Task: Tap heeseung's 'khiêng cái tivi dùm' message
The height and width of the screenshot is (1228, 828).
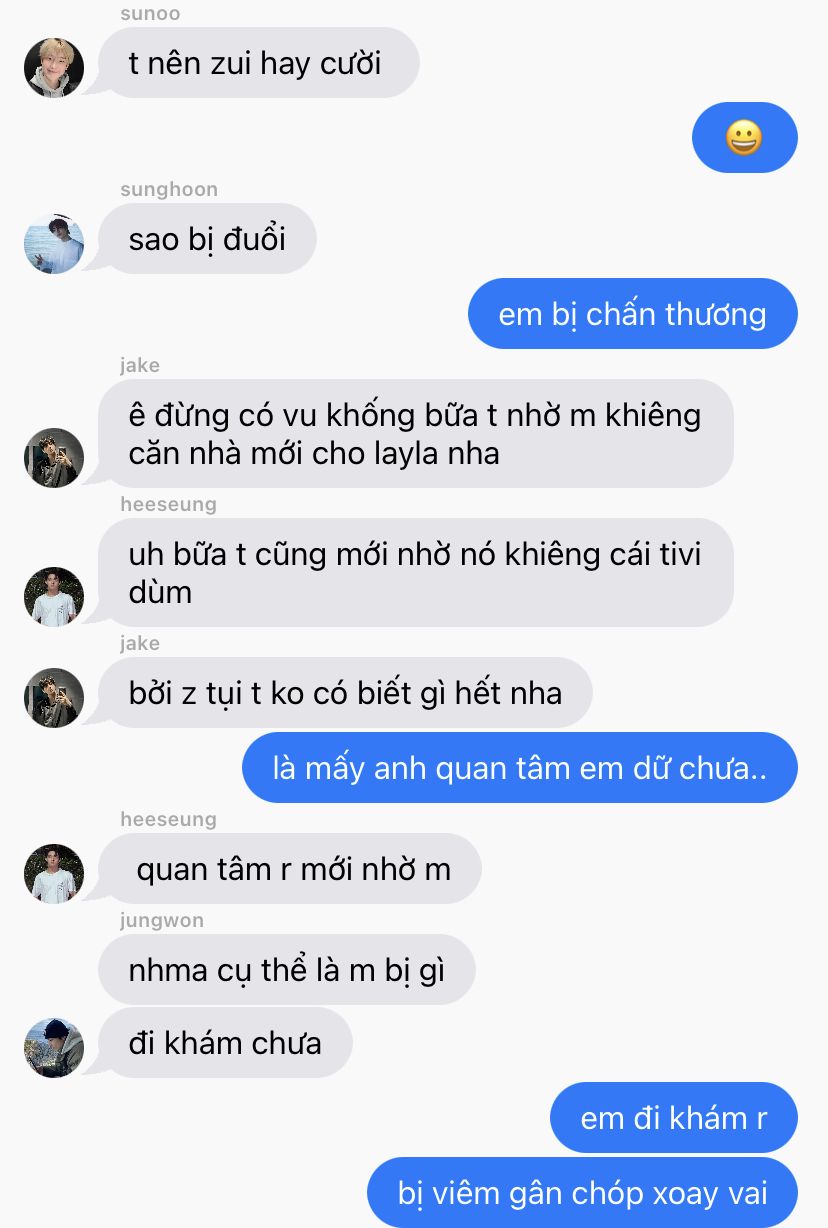Action: click(416, 572)
